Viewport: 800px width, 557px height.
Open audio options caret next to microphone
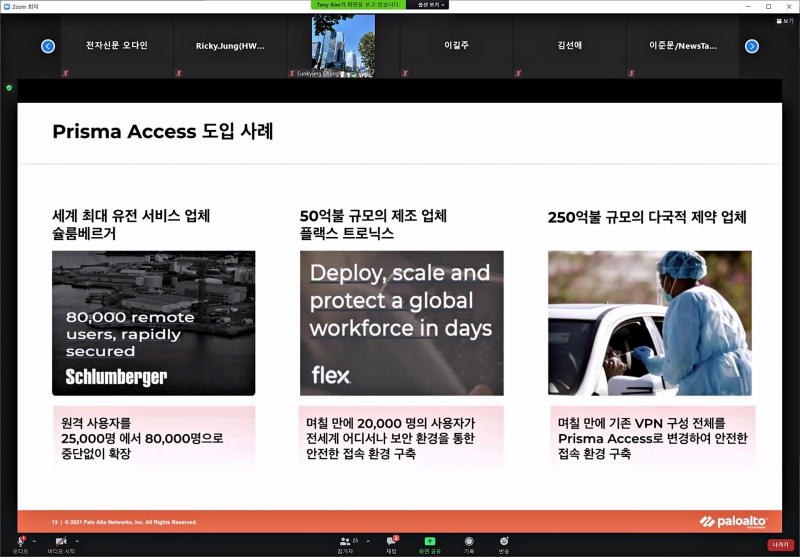34,541
